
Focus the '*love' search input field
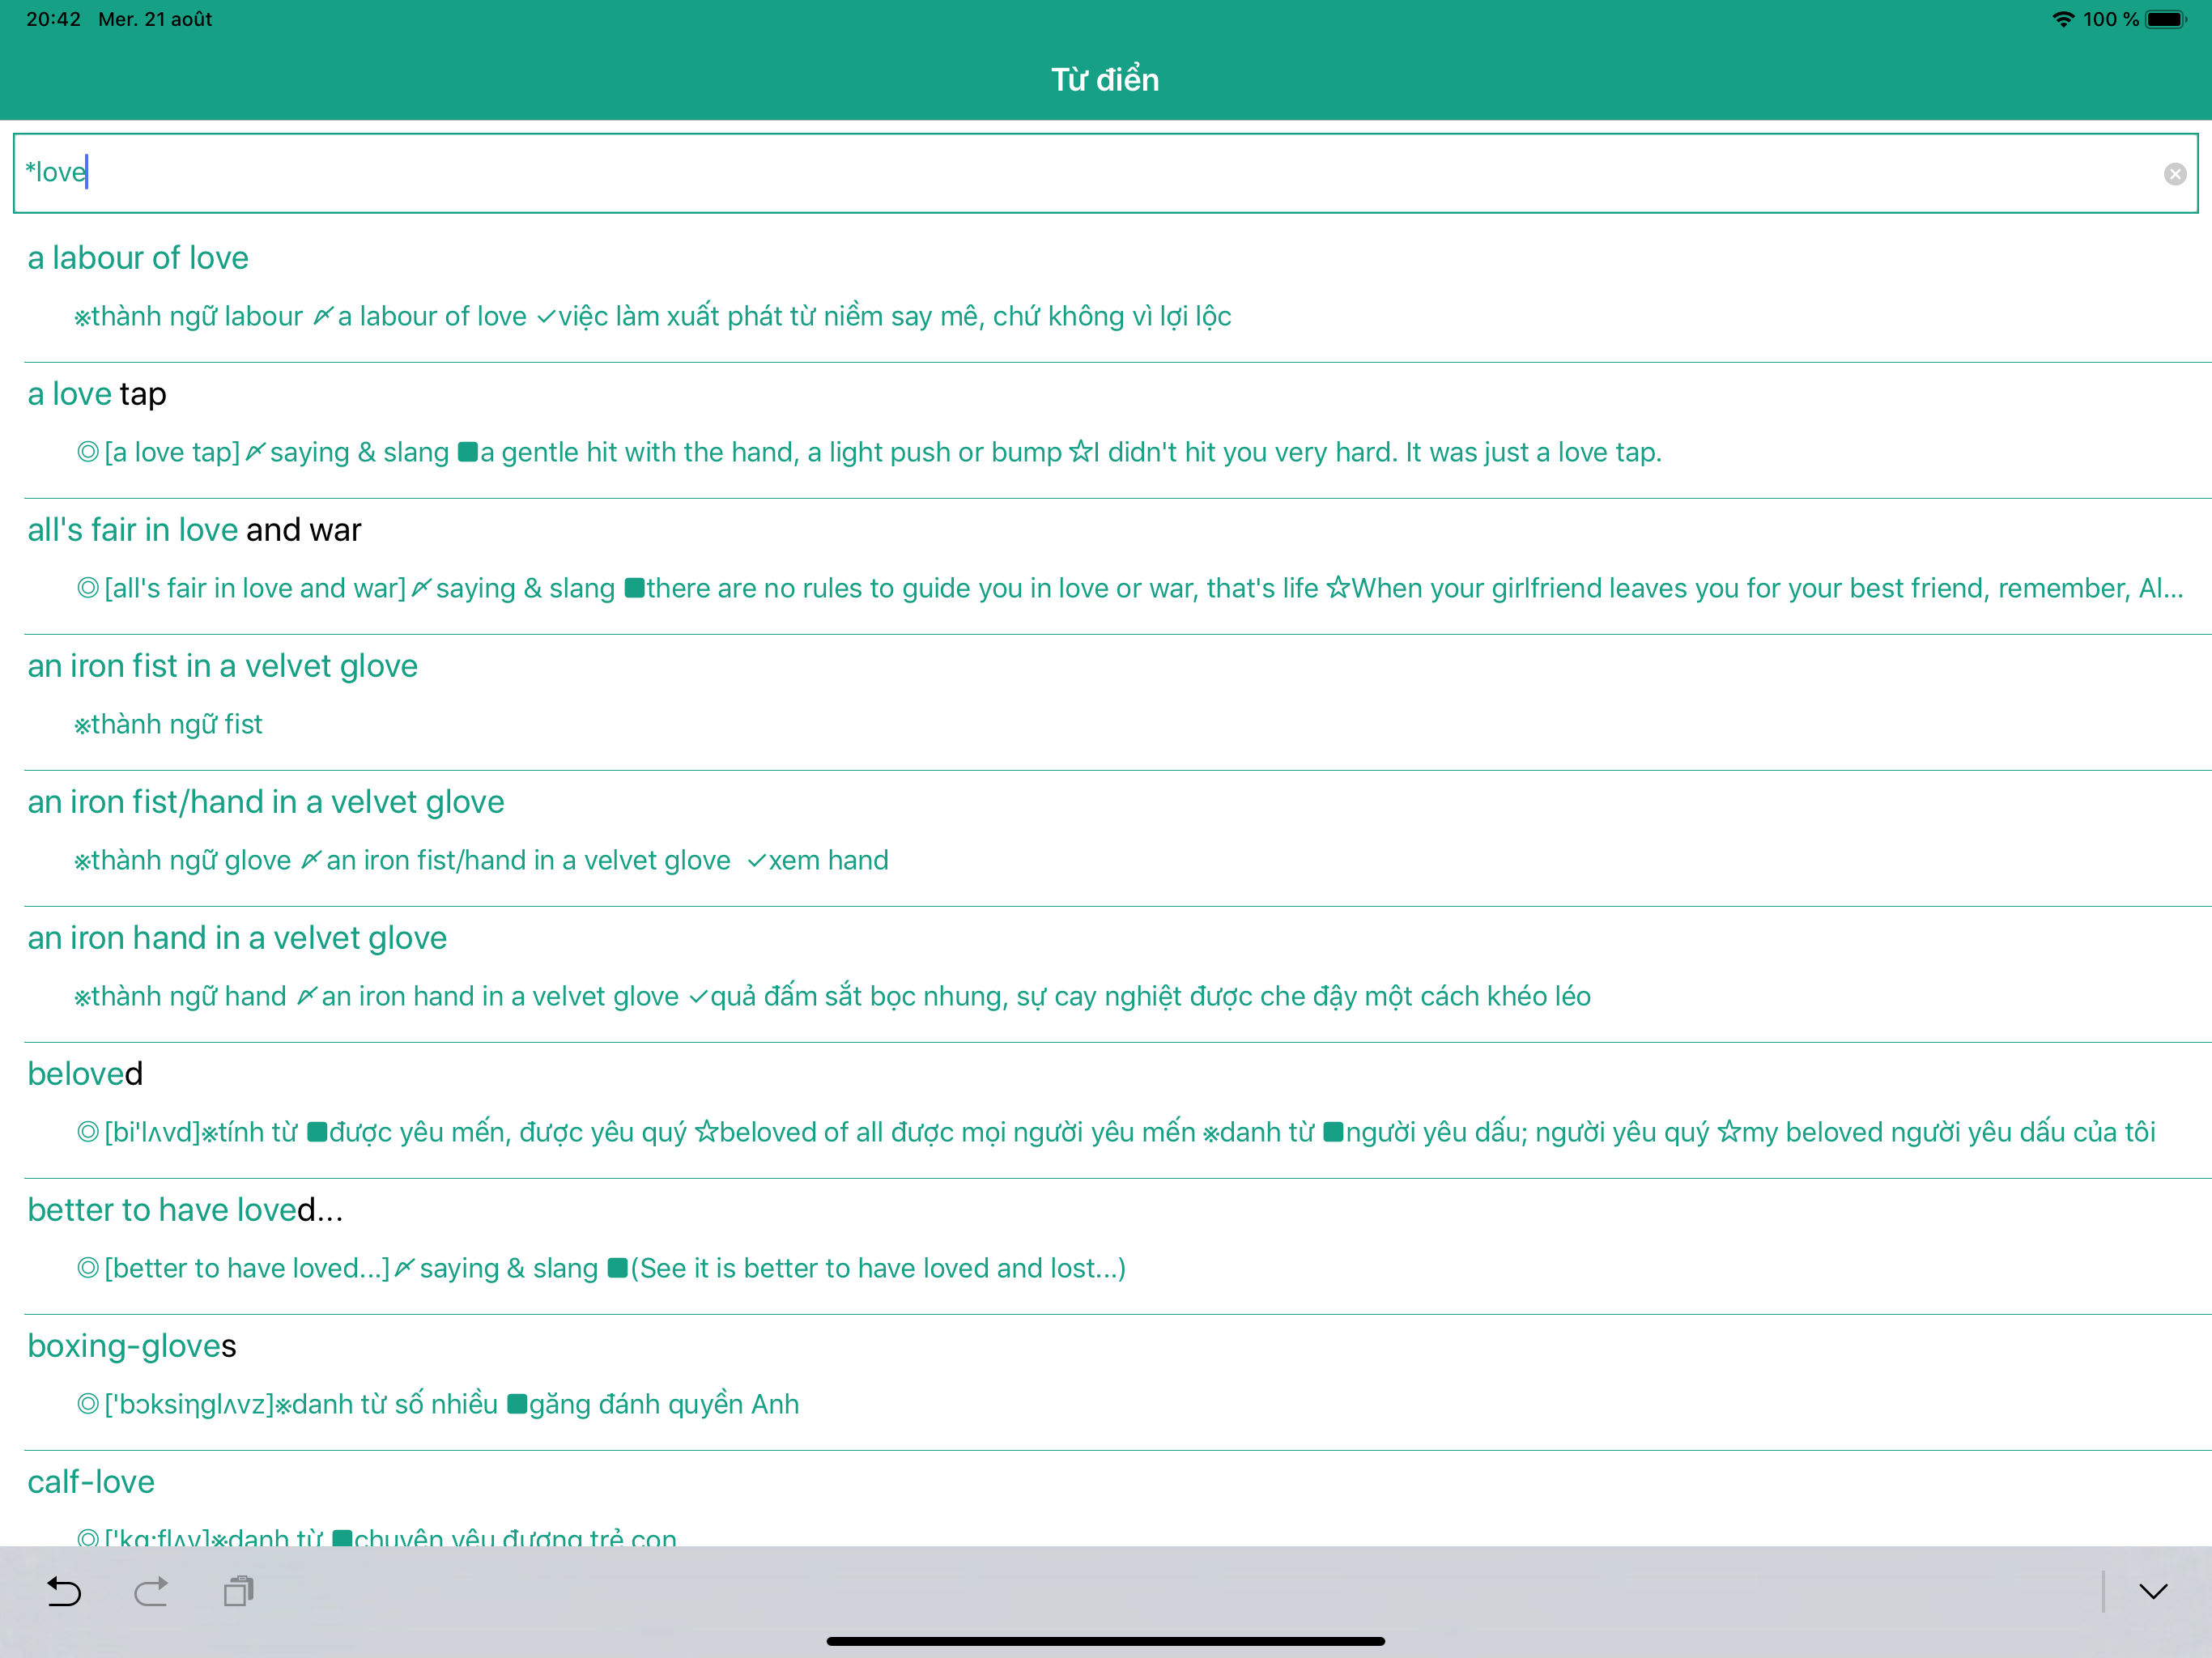(x=1105, y=173)
